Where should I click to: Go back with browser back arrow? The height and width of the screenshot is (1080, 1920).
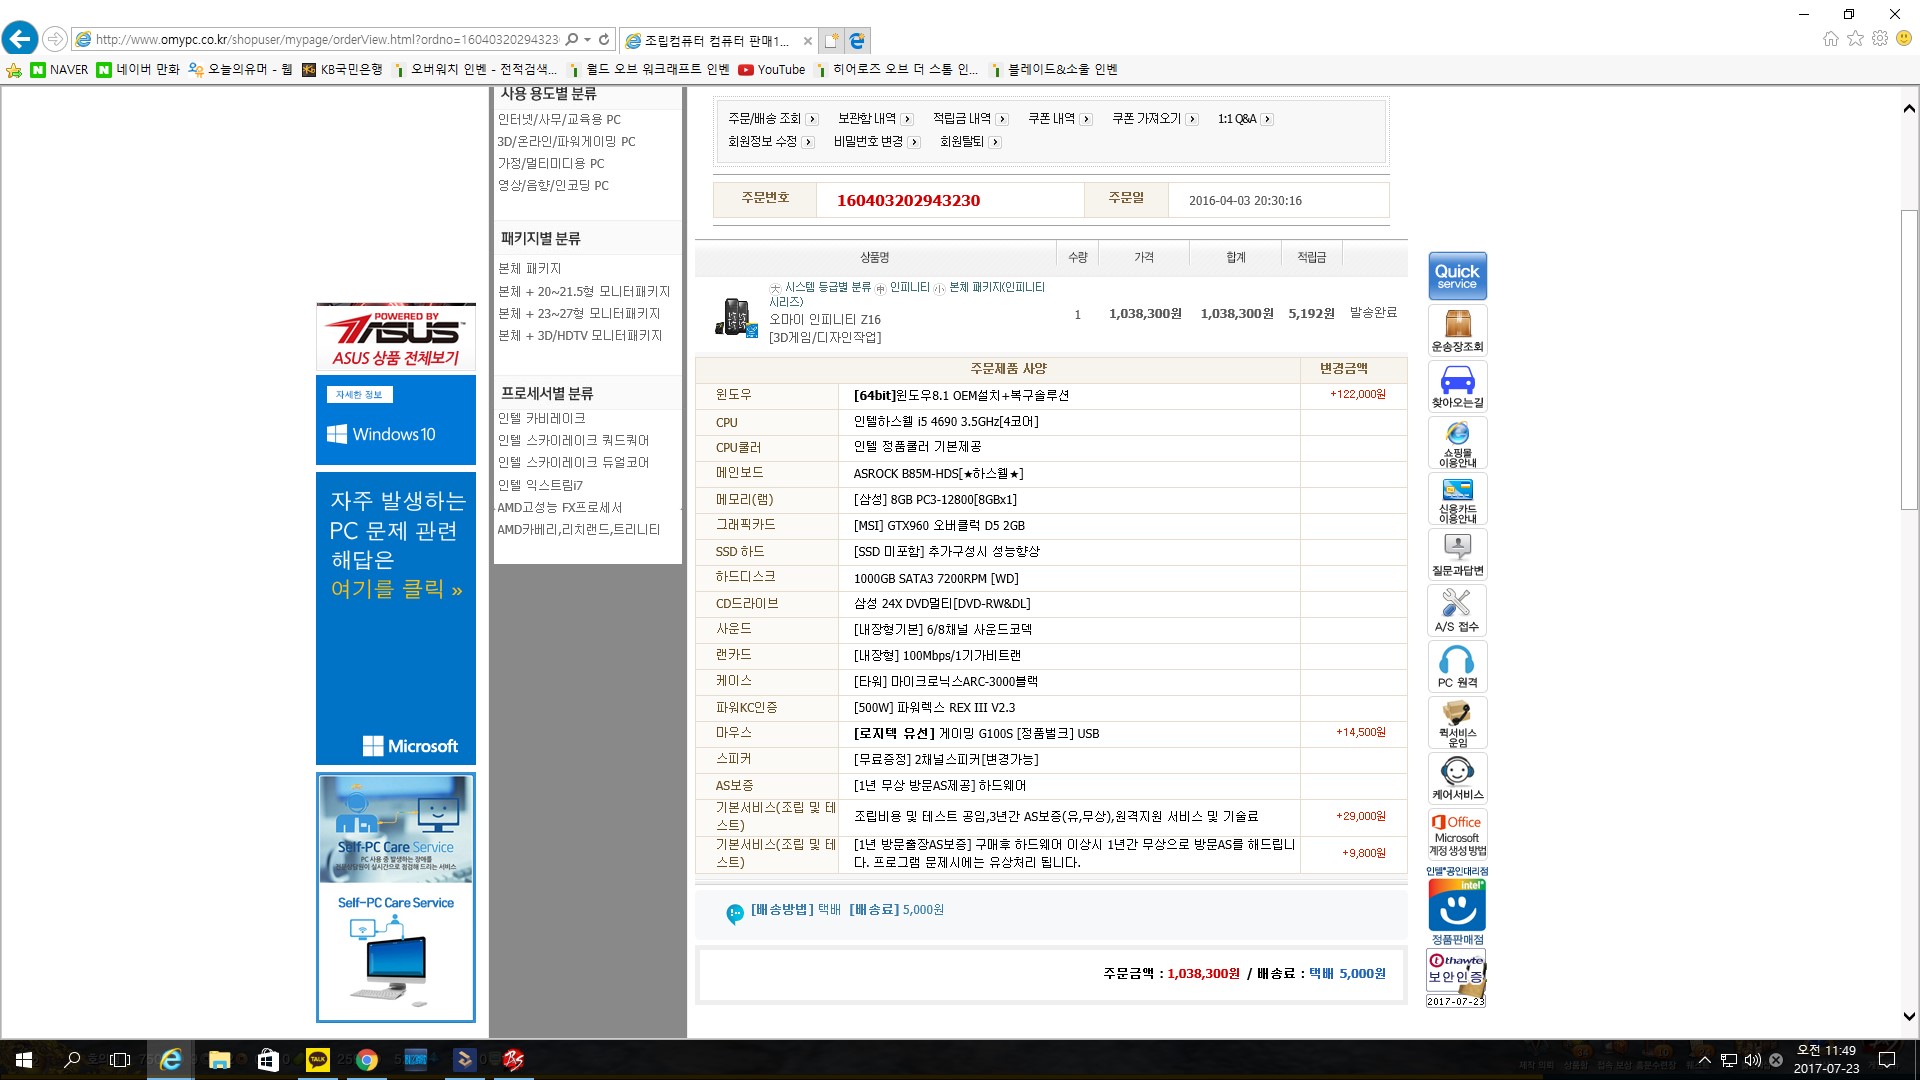click(20, 39)
